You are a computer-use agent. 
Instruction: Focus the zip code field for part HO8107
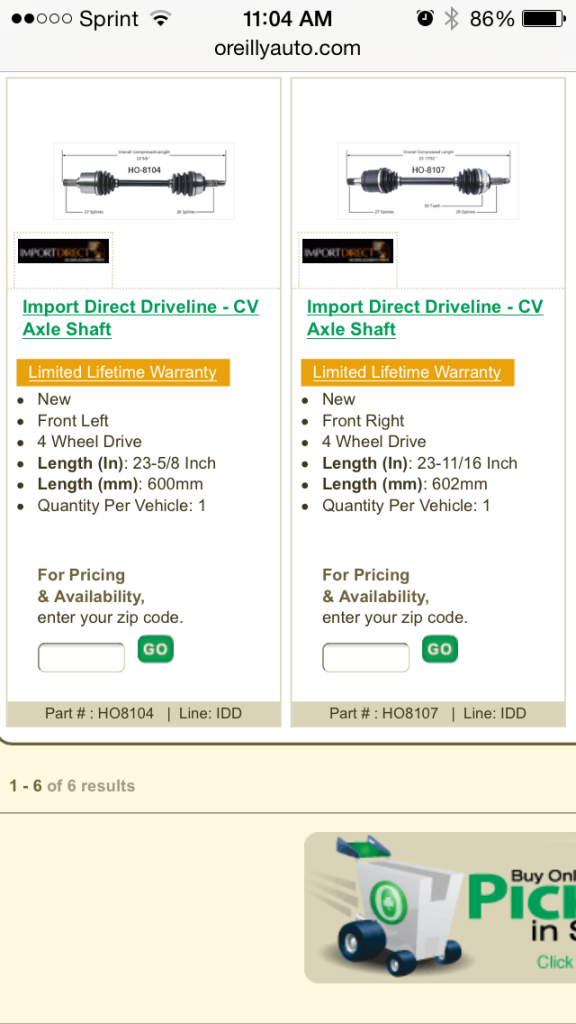point(366,657)
